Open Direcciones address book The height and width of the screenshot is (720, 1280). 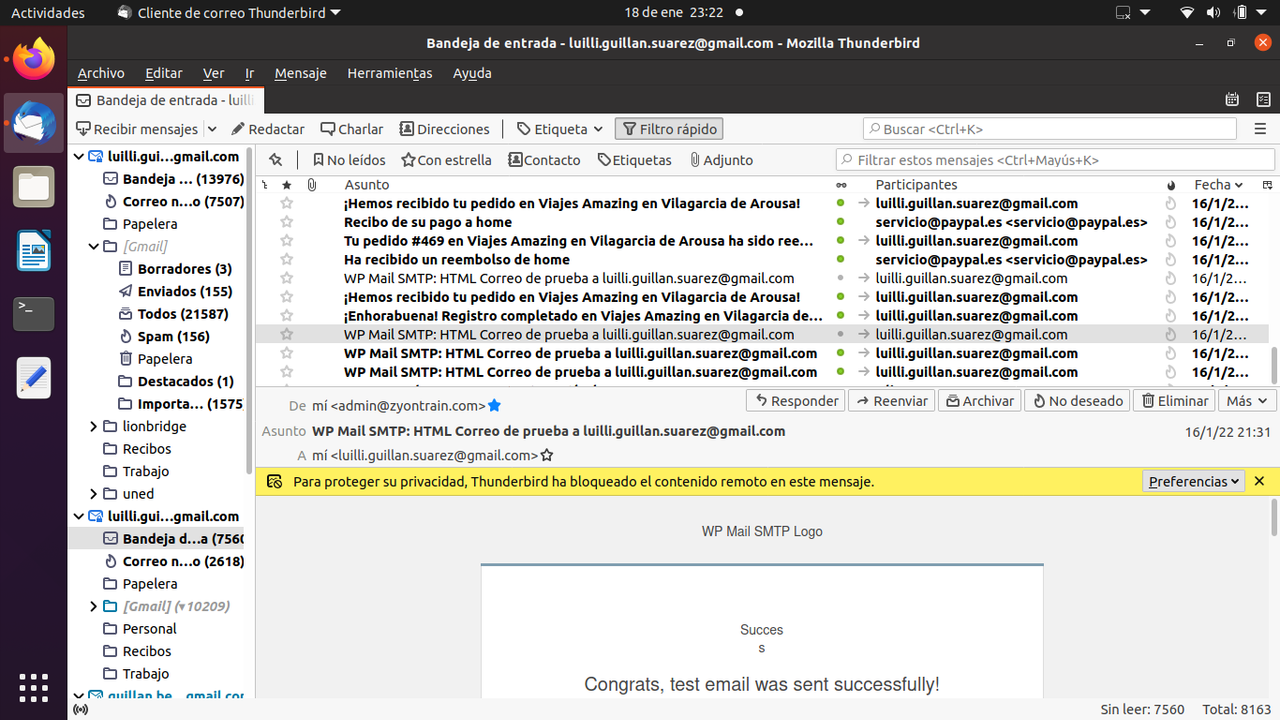(x=445, y=129)
